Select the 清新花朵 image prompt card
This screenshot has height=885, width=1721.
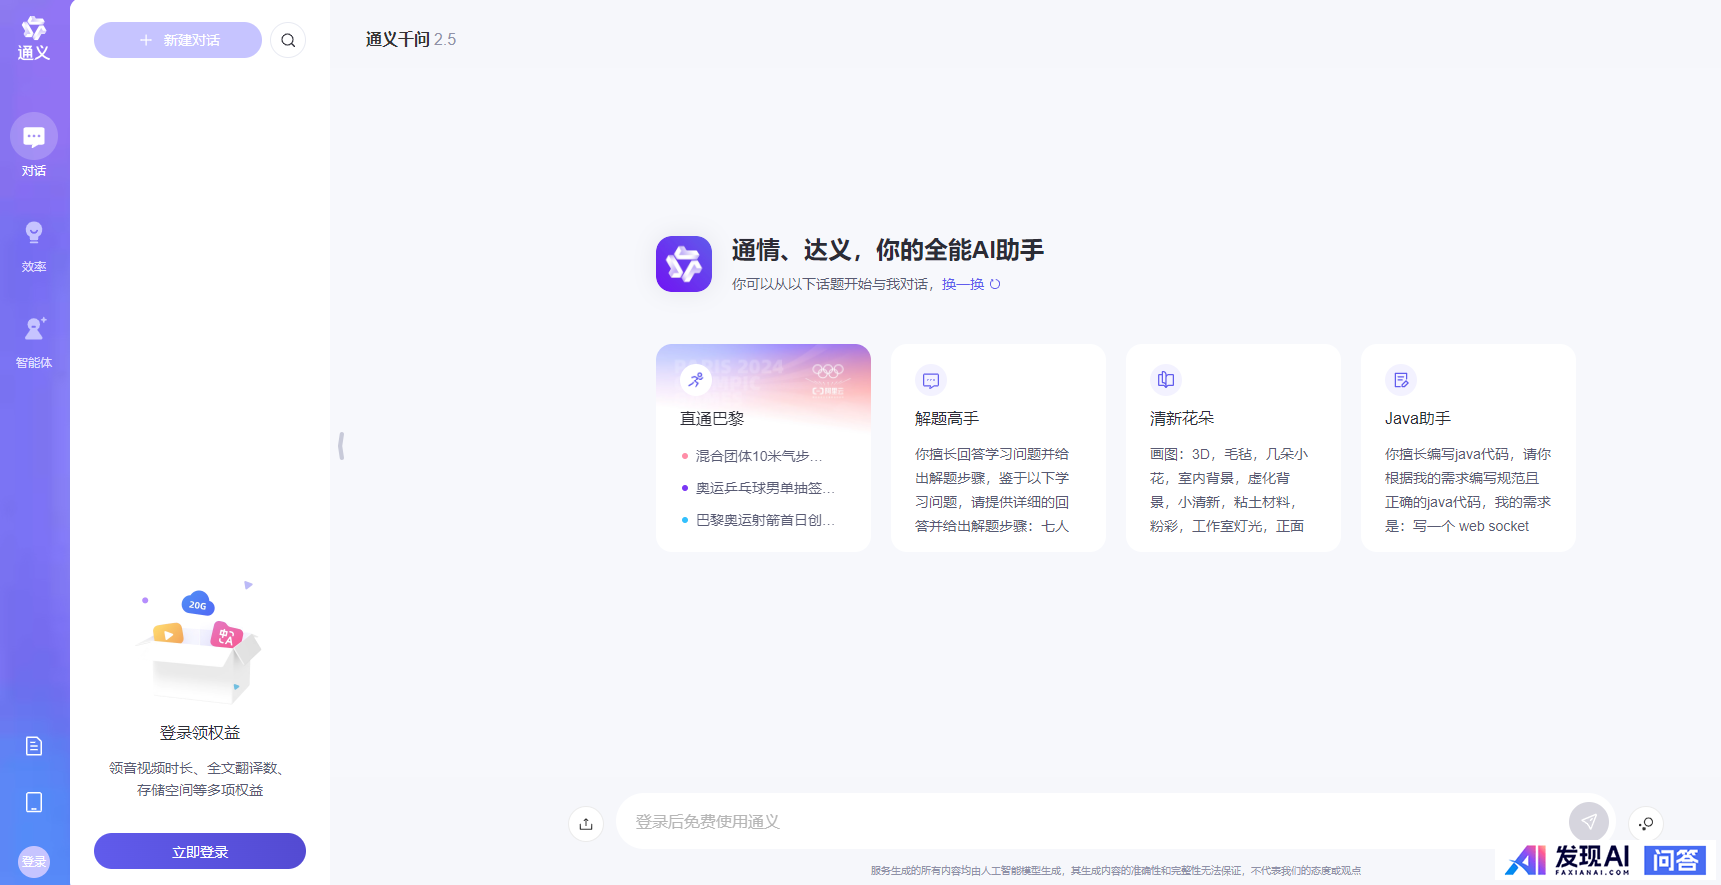pos(1233,448)
